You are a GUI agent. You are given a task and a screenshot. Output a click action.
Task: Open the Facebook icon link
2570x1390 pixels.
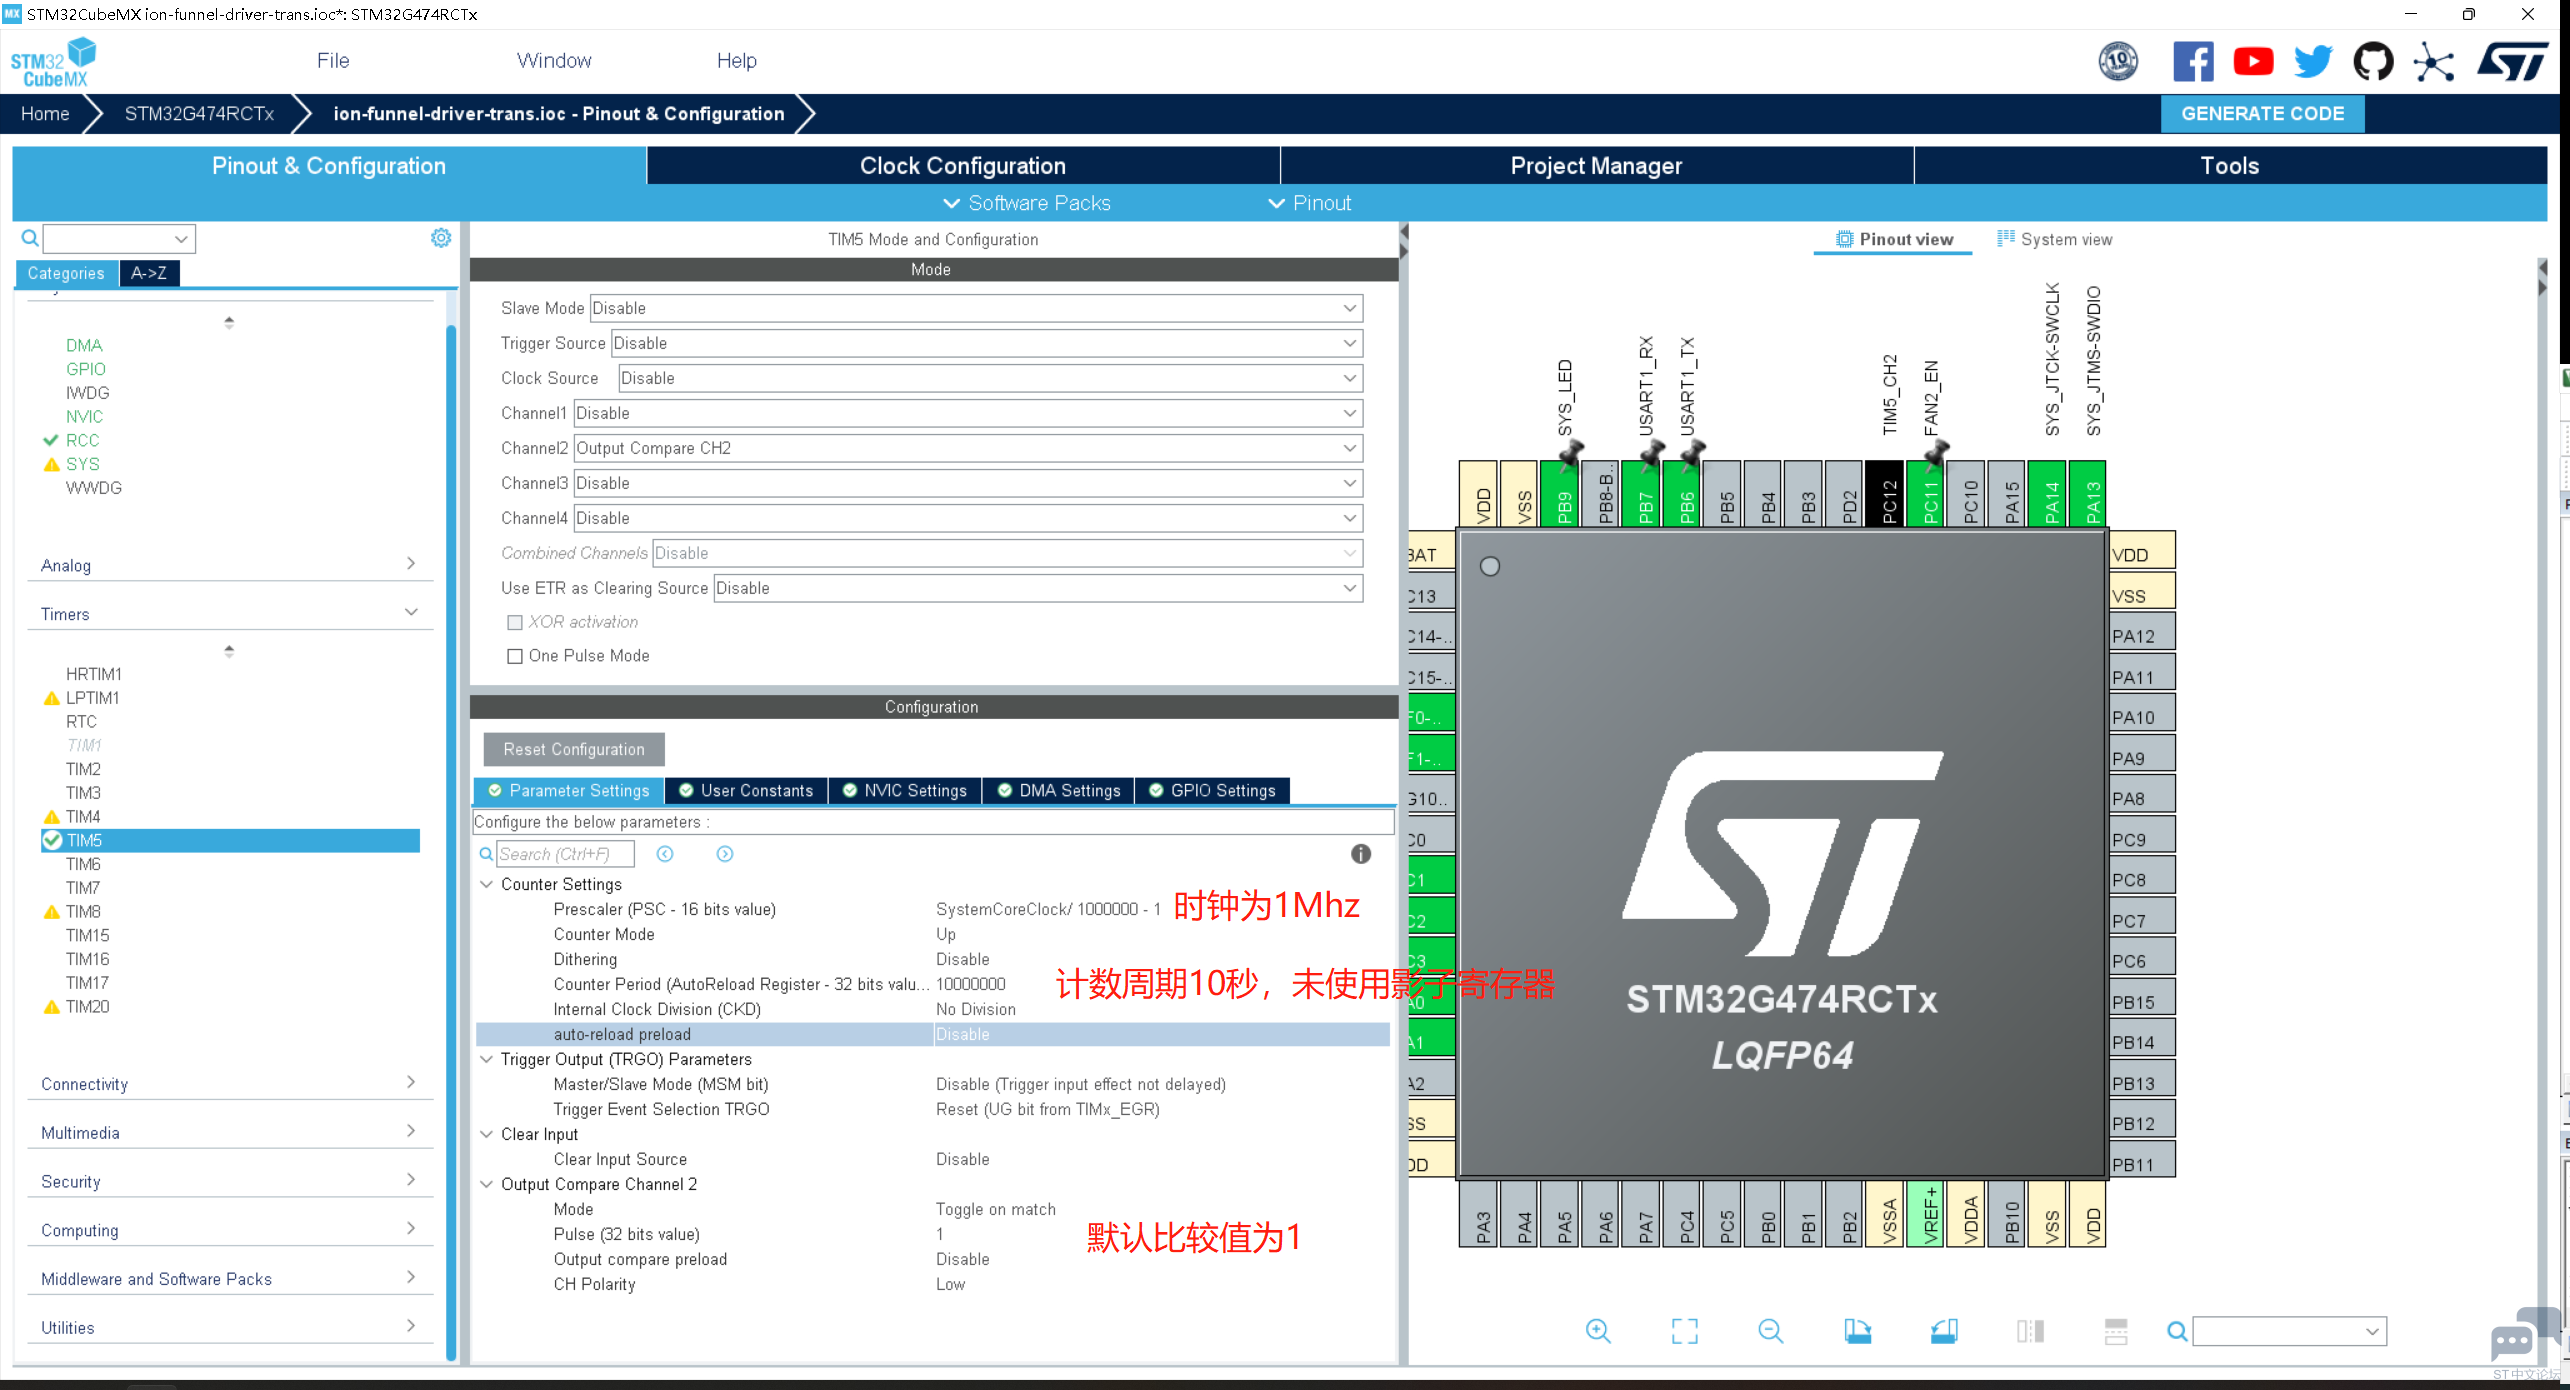click(2193, 62)
